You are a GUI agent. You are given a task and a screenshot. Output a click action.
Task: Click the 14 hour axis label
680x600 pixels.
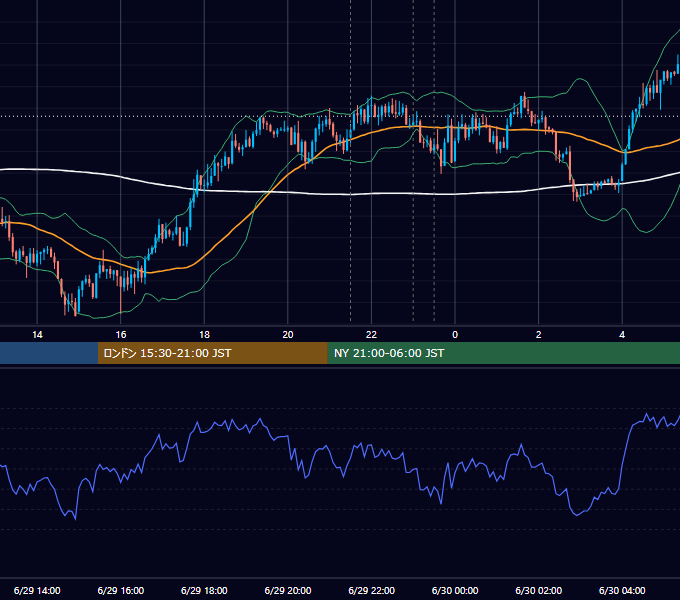click(x=37, y=335)
